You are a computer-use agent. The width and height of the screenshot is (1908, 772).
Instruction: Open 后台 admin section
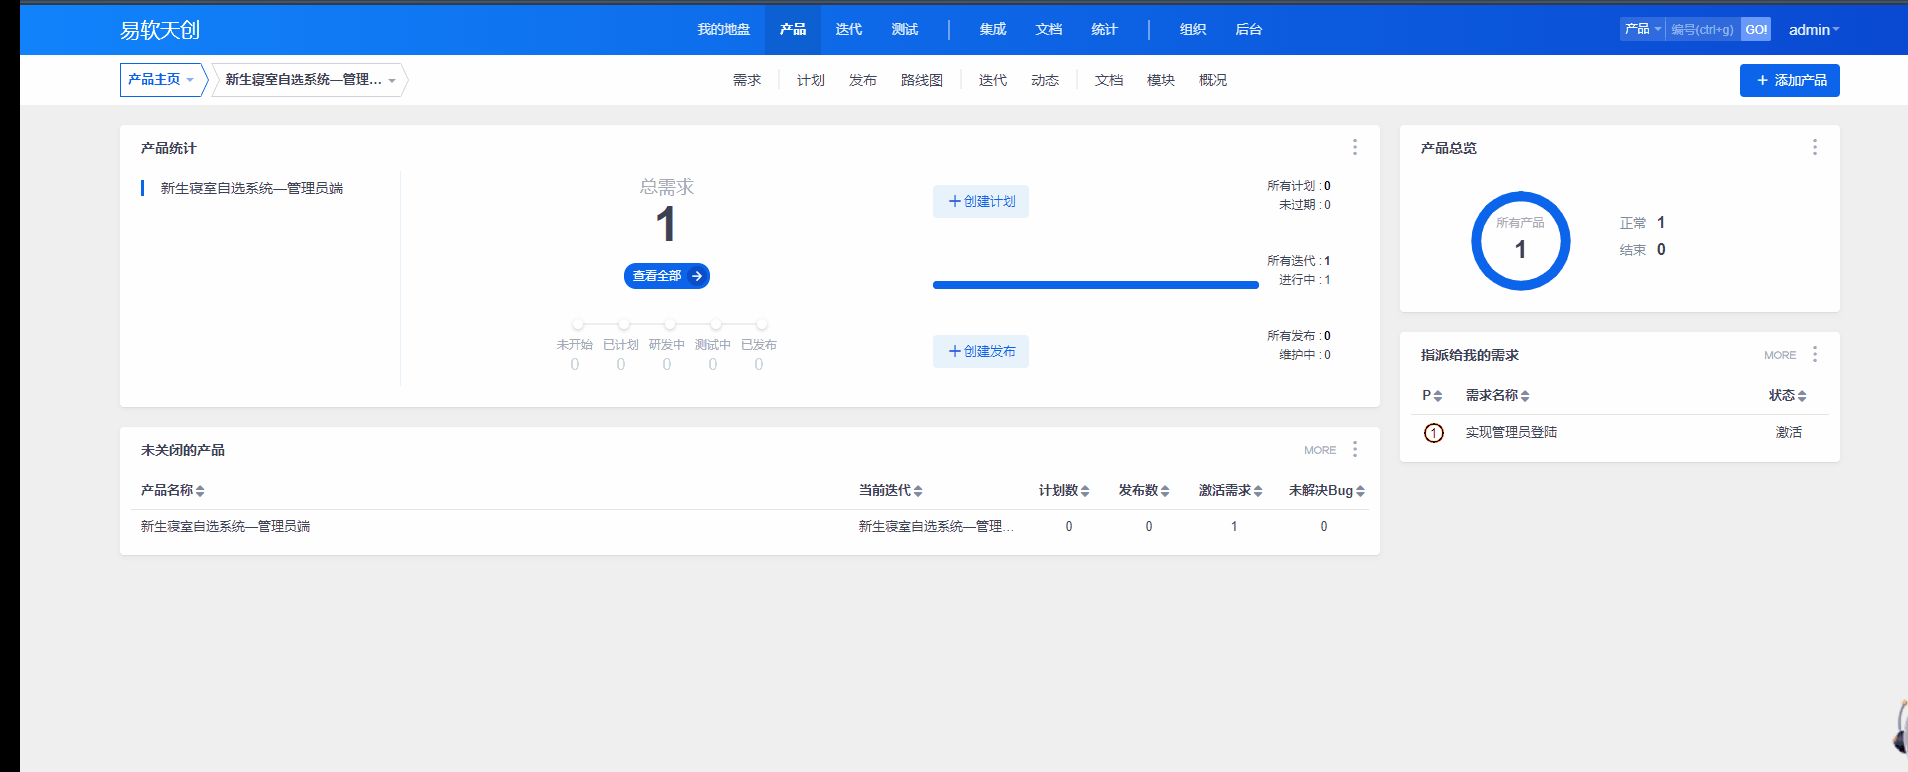[x=1249, y=30]
